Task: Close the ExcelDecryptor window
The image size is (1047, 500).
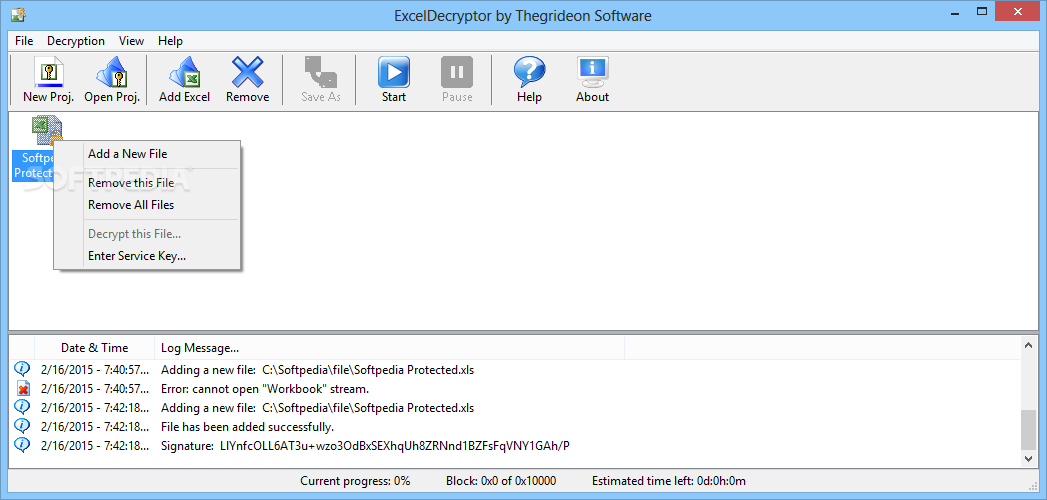Action: (x=1019, y=11)
